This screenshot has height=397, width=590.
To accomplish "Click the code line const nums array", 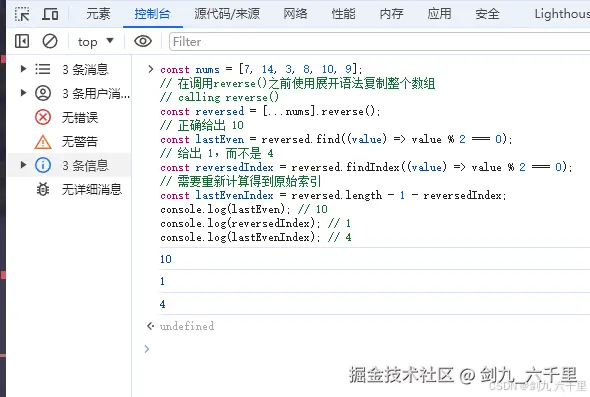I will click(x=262, y=69).
